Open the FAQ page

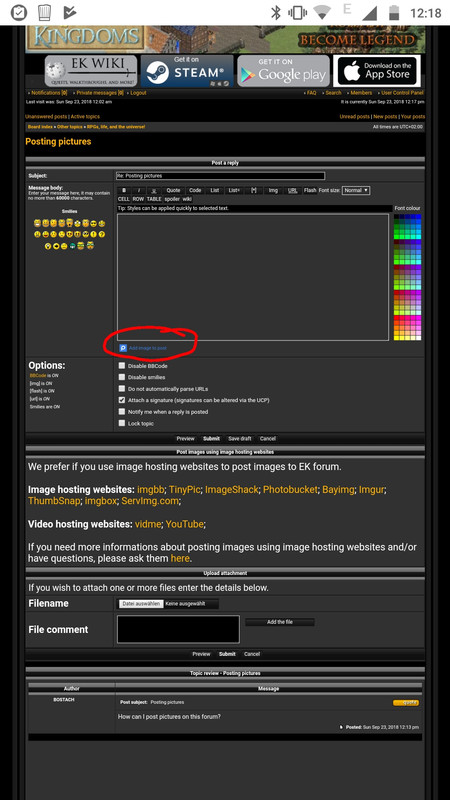(312, 93)
